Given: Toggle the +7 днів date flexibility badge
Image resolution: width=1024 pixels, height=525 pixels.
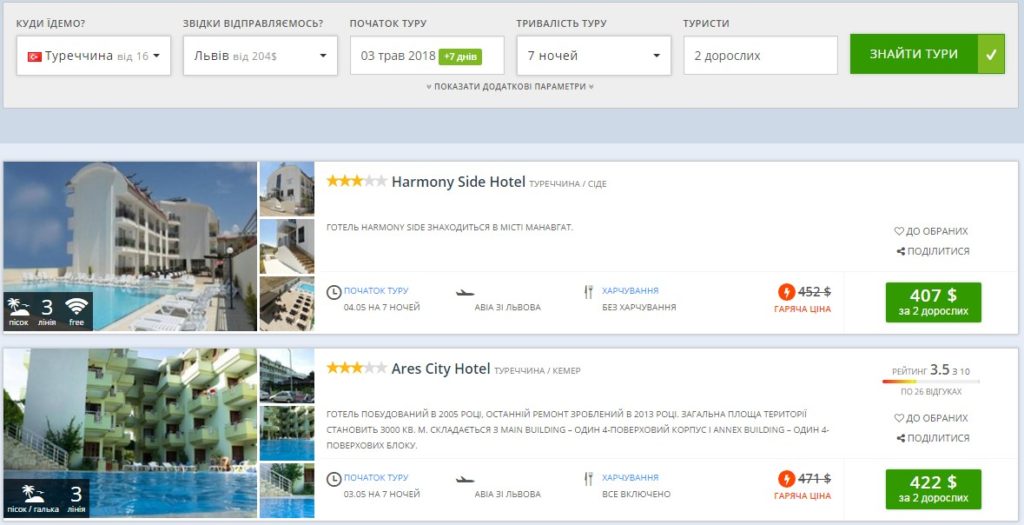Looking at the screenshot, I should coord(460,57).
